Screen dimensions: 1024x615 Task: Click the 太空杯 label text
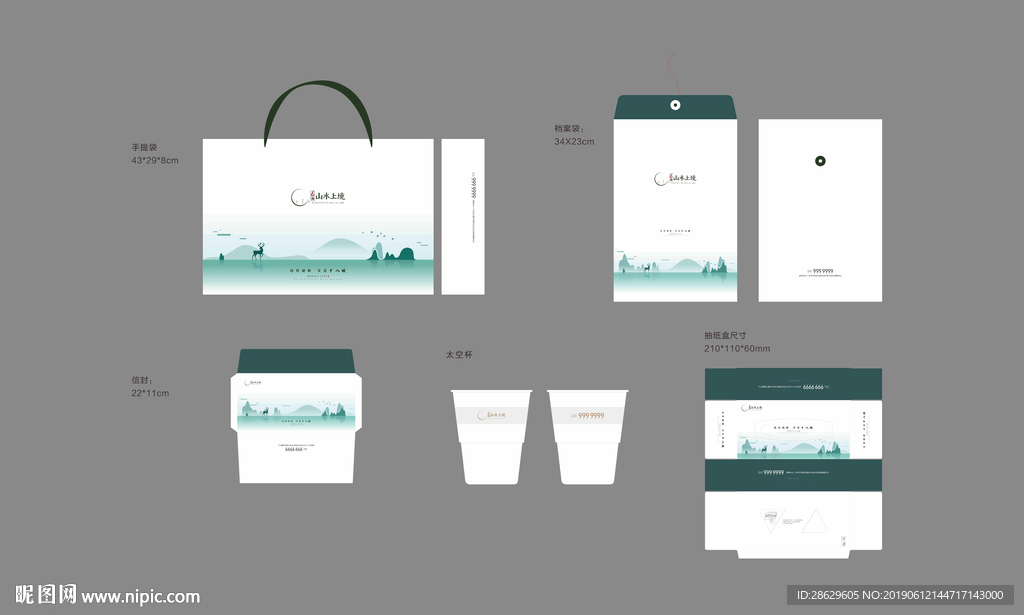(x=458, y=355)
